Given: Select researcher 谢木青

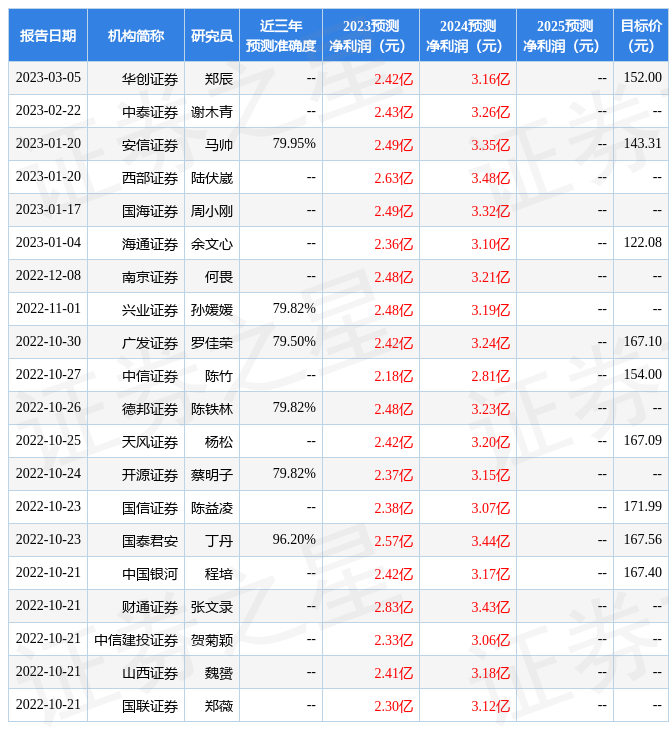Looking at the screenshot, I should (212, 112).
